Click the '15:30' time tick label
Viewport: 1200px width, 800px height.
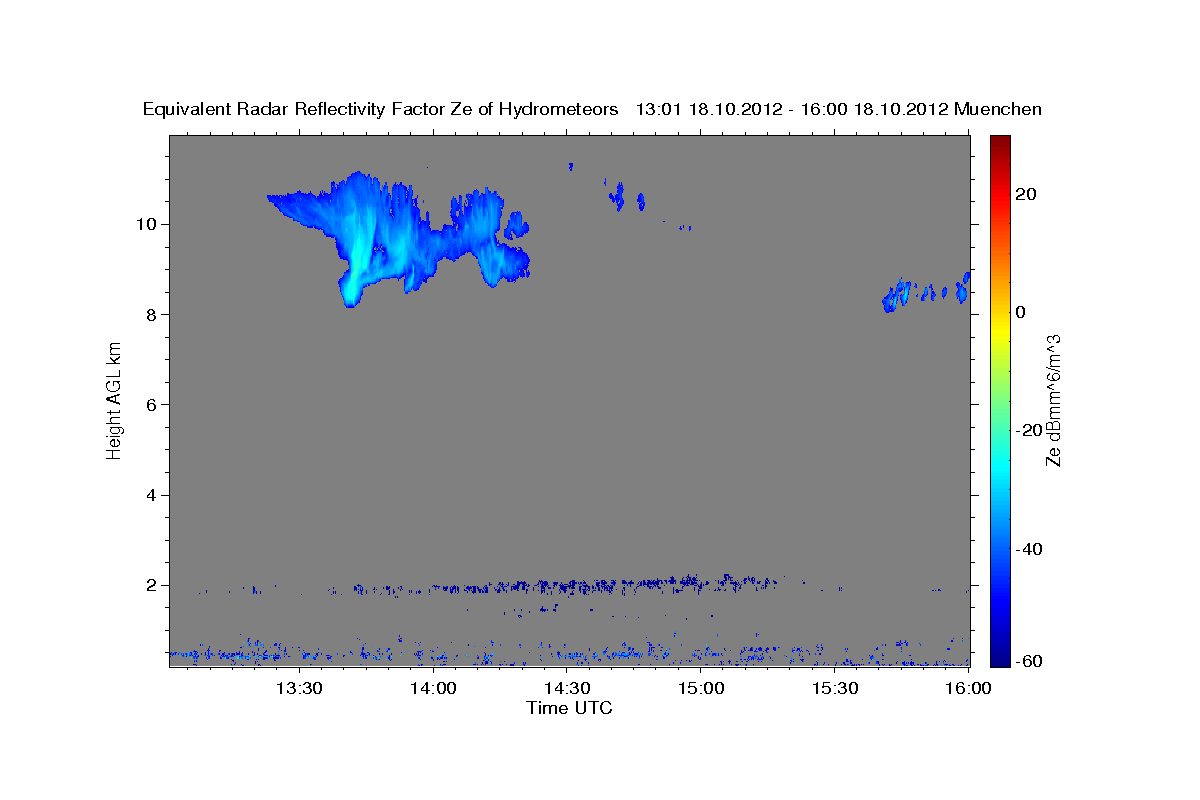coord(835,688)
